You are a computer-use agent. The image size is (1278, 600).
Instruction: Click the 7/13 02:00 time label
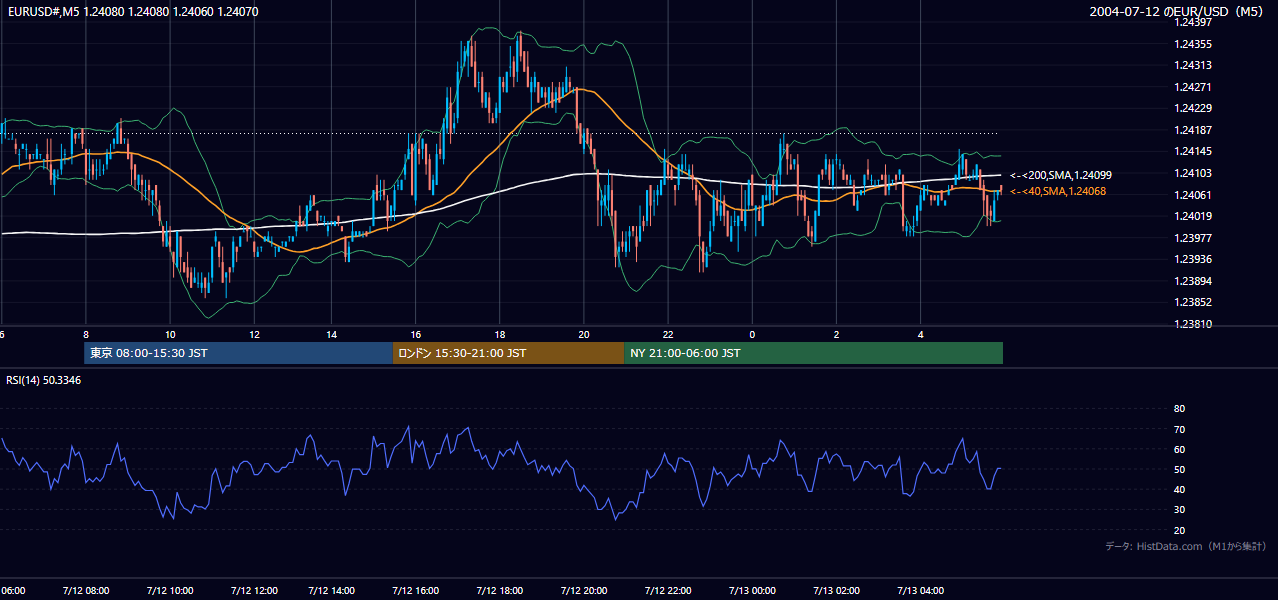click(837, 591)
